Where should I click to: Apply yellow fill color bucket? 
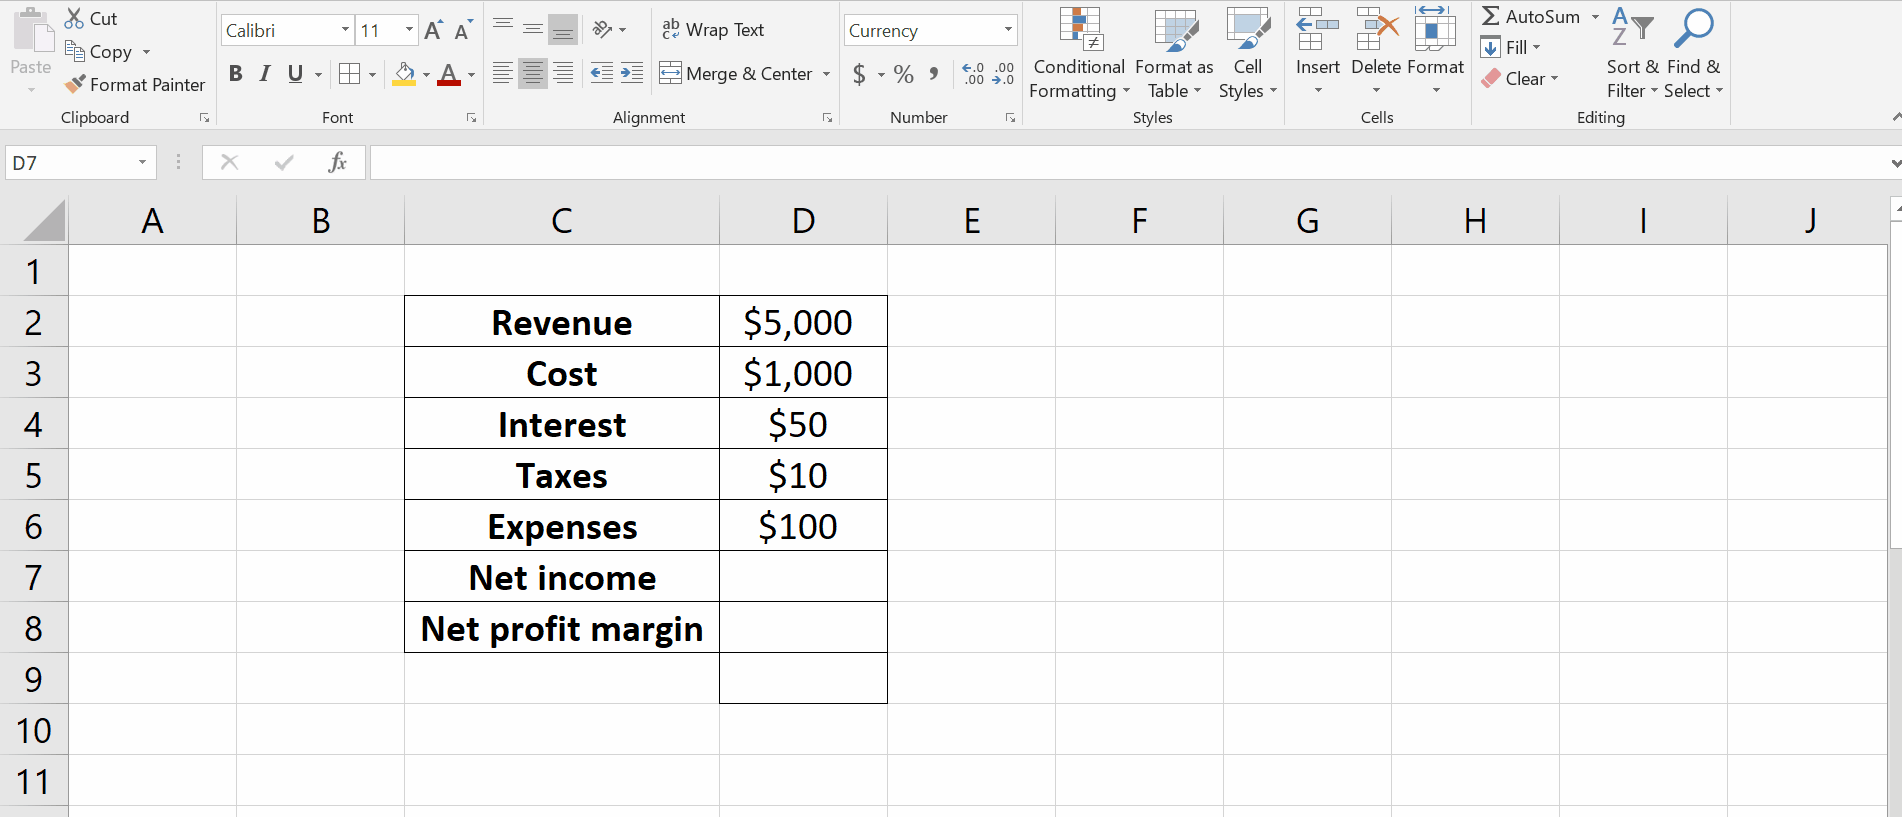(404, 73)
